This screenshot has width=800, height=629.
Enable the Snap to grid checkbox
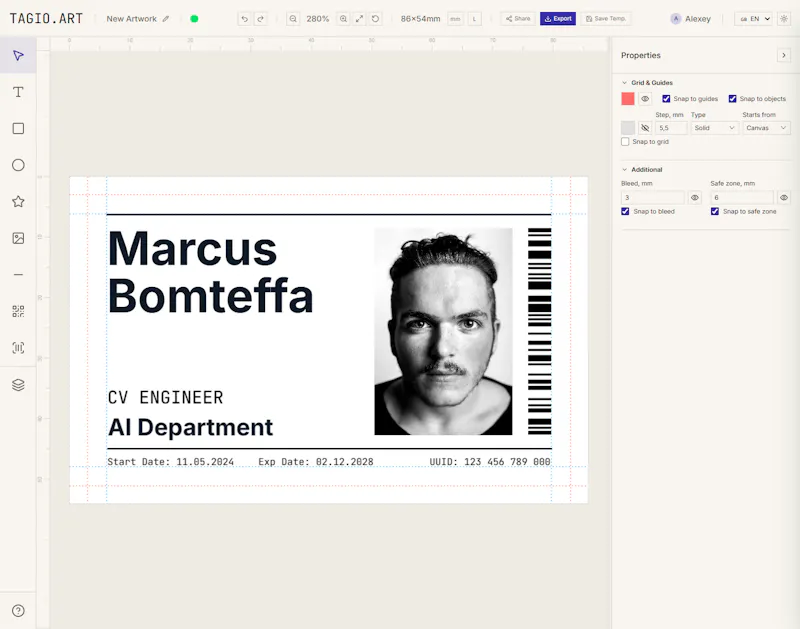[625, 142]
